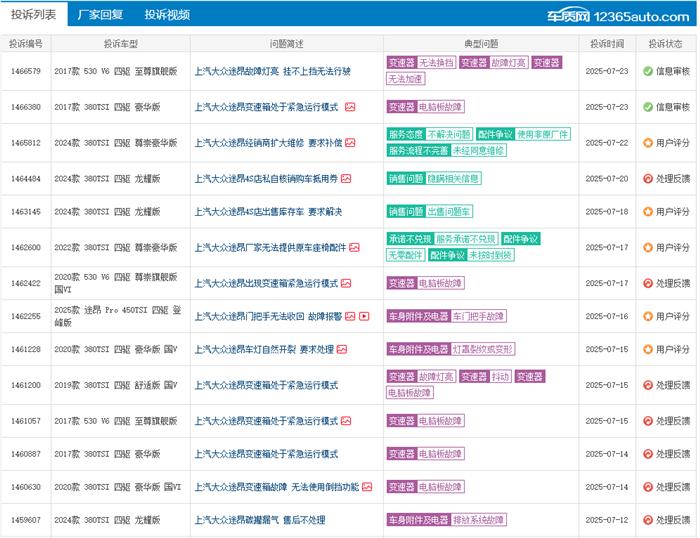The width and height of the screenshot is (700, 538).
Task: Click the 服务流程不完善 未经同意维修 tag
Action: click(446, 151)
